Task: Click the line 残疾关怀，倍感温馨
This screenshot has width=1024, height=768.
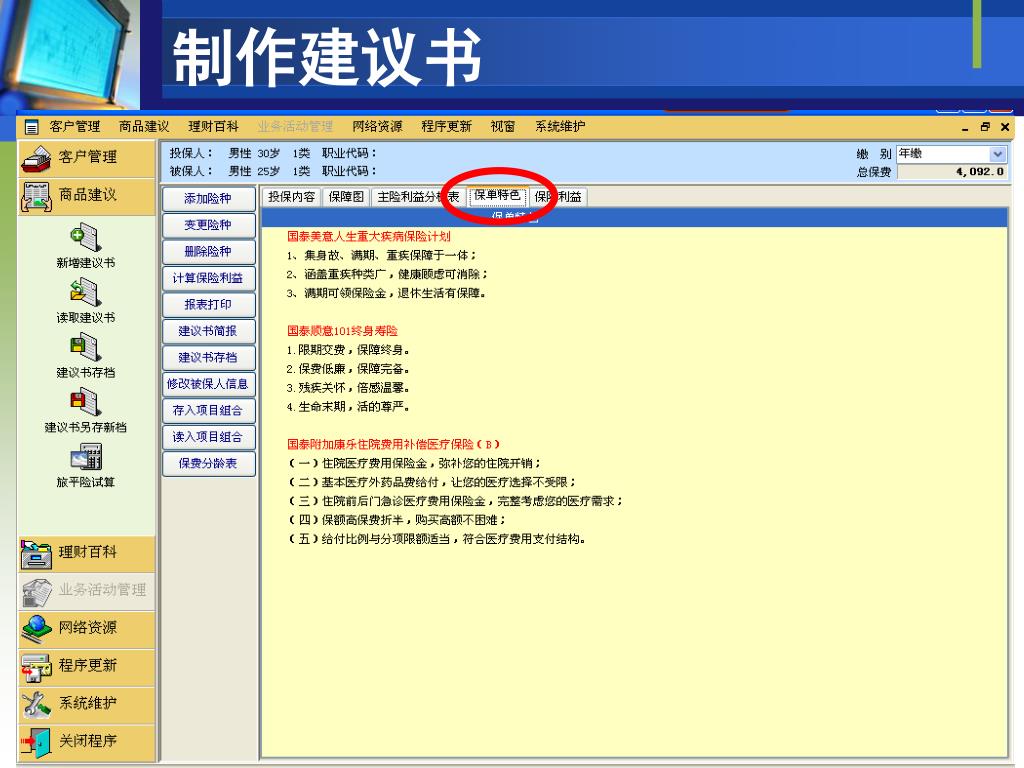Action: (x=348, y=388)
